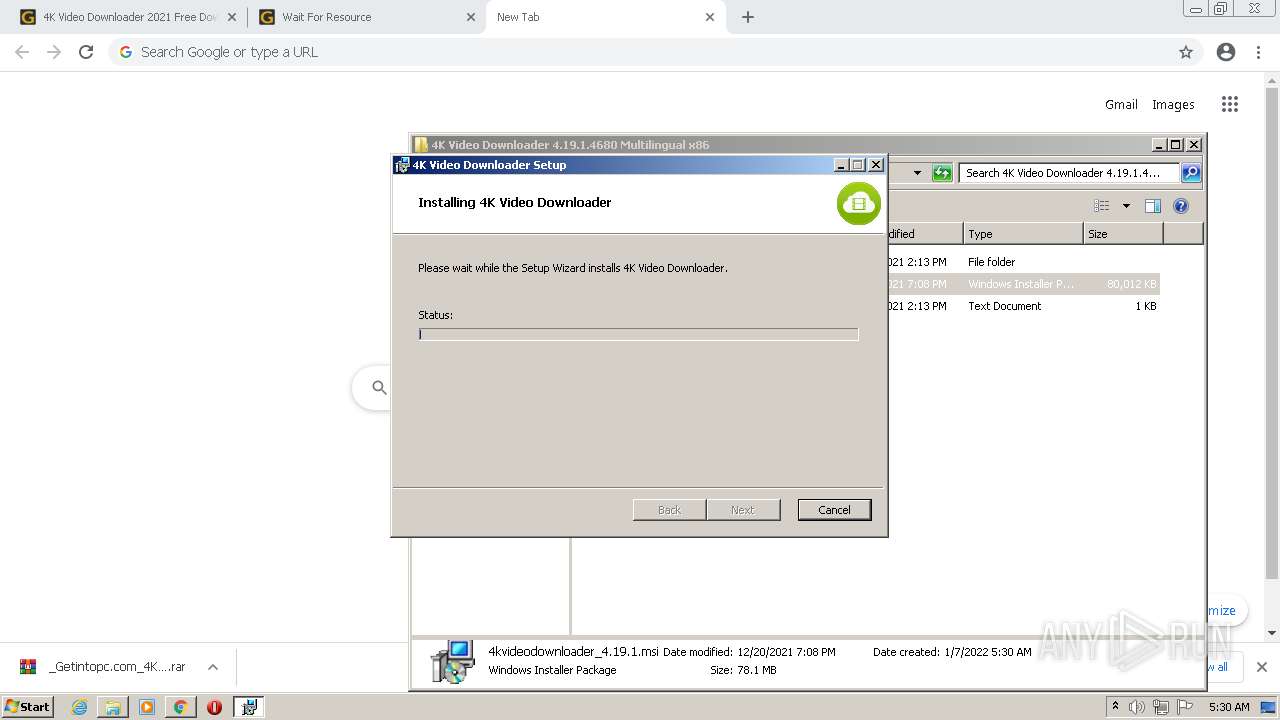Expand the Explorer address history dropdown
This screenshot has height=720, width=1280.
917,173
